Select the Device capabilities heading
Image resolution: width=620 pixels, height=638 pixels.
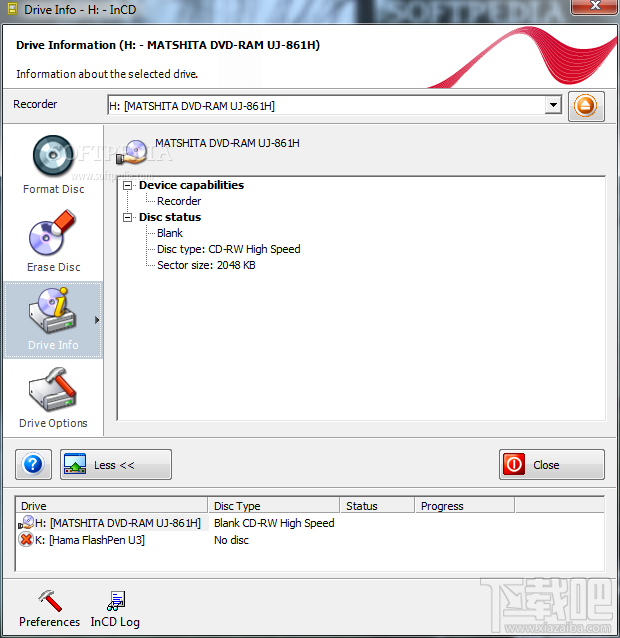tap(191, 185)
